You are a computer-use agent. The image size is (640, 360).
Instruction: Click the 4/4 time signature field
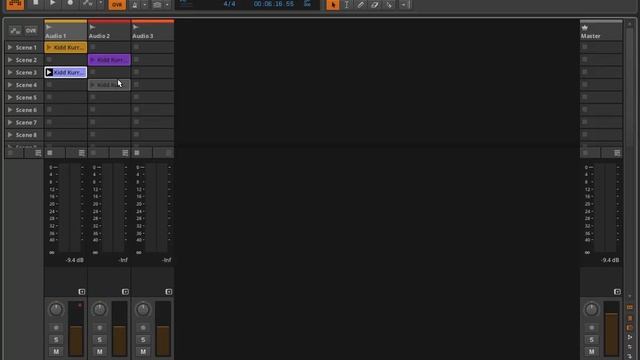coord(229,4)
